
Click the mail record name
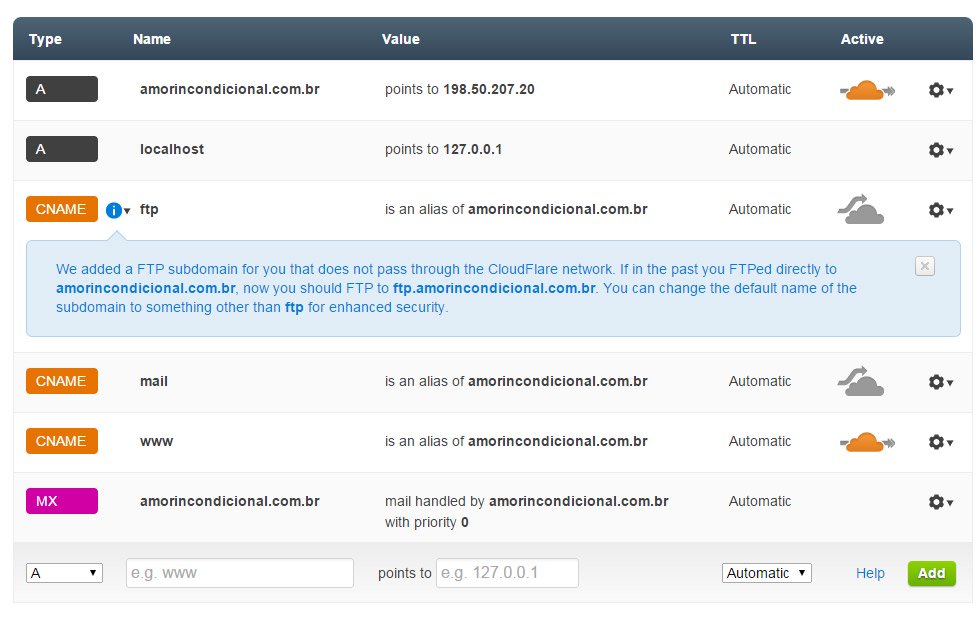pos(154,381)
